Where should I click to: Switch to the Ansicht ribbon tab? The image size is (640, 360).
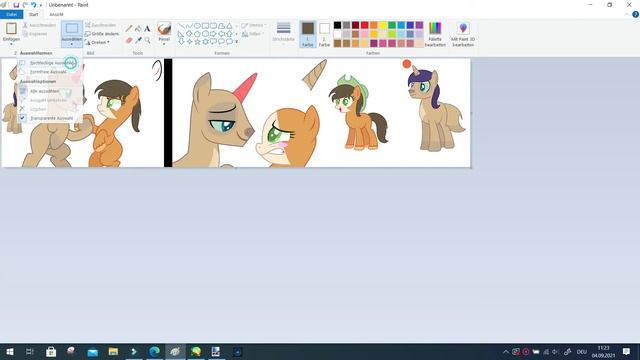tap(56, 14)
